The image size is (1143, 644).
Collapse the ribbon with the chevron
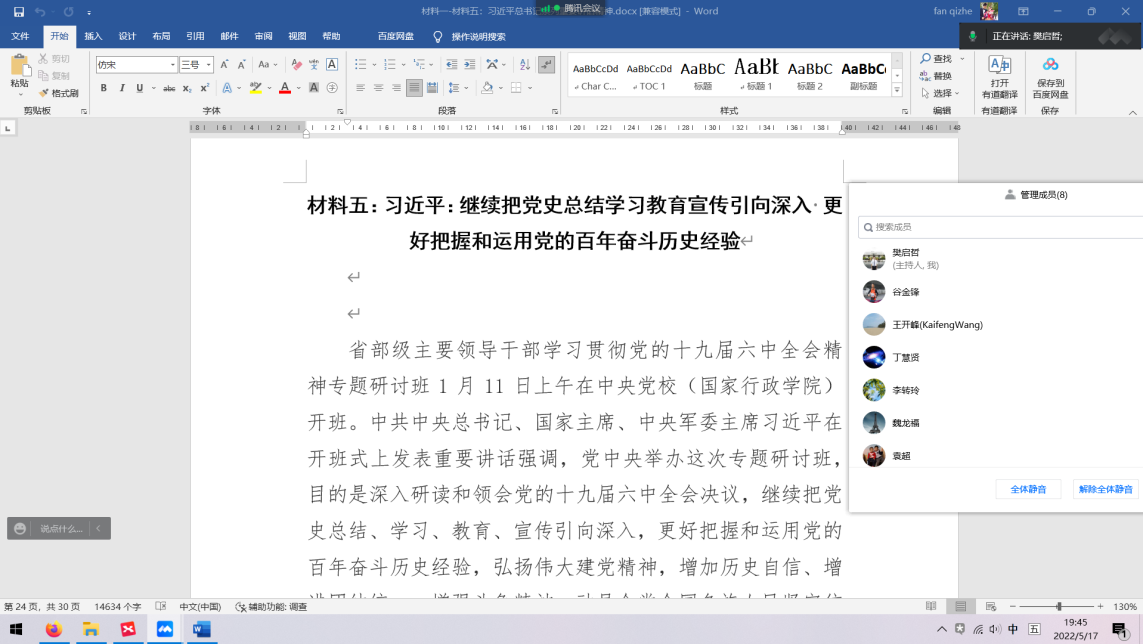coord(1132,112)
